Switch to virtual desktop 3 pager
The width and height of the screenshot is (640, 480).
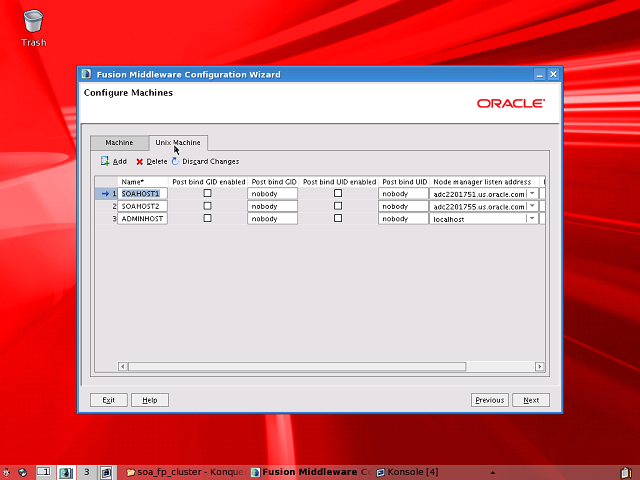point(87,472)
